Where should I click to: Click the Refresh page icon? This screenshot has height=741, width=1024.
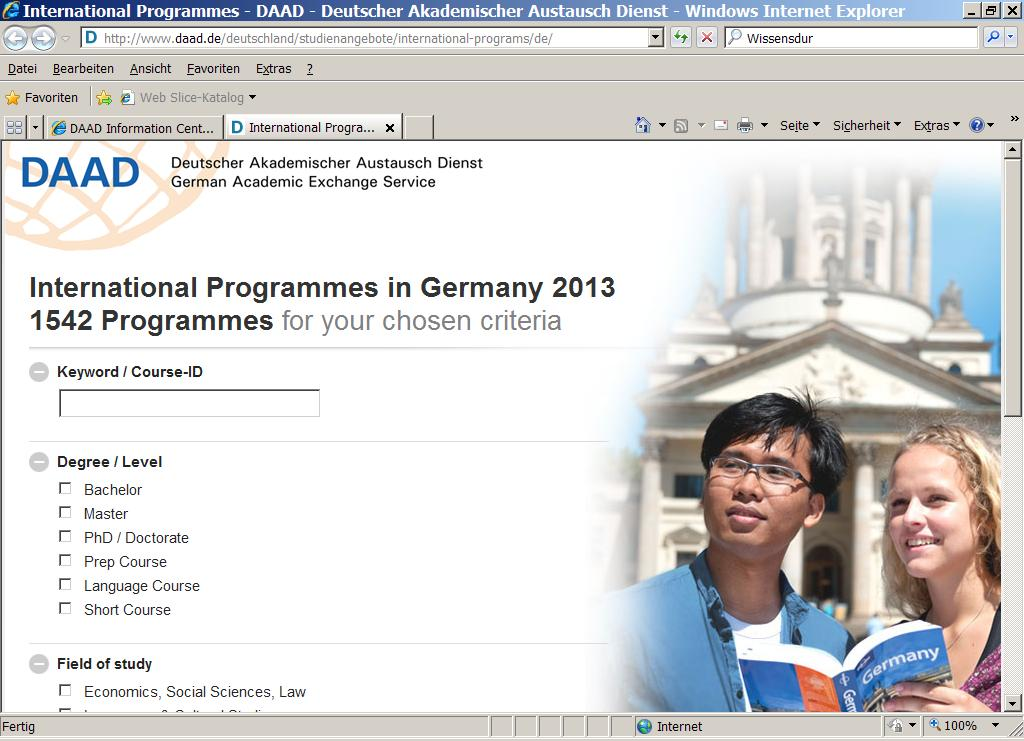tap(680, 38)
